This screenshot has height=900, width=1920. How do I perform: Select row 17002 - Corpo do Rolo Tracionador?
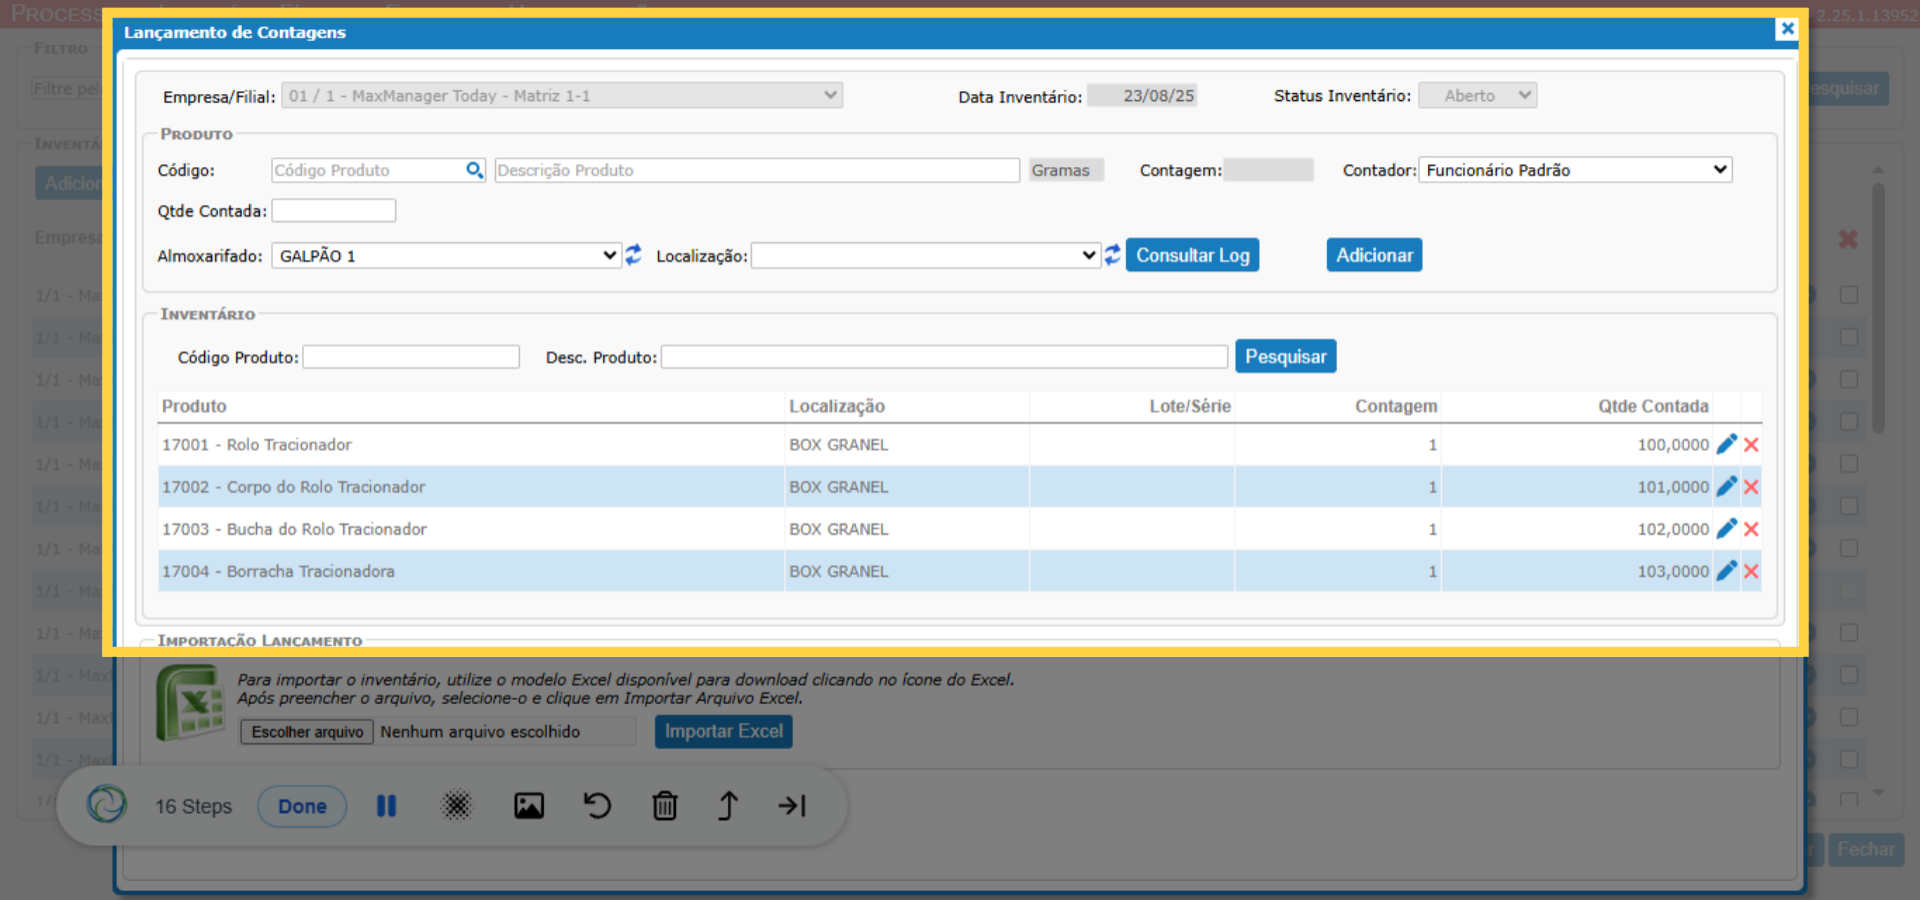[x=960, y=487]
